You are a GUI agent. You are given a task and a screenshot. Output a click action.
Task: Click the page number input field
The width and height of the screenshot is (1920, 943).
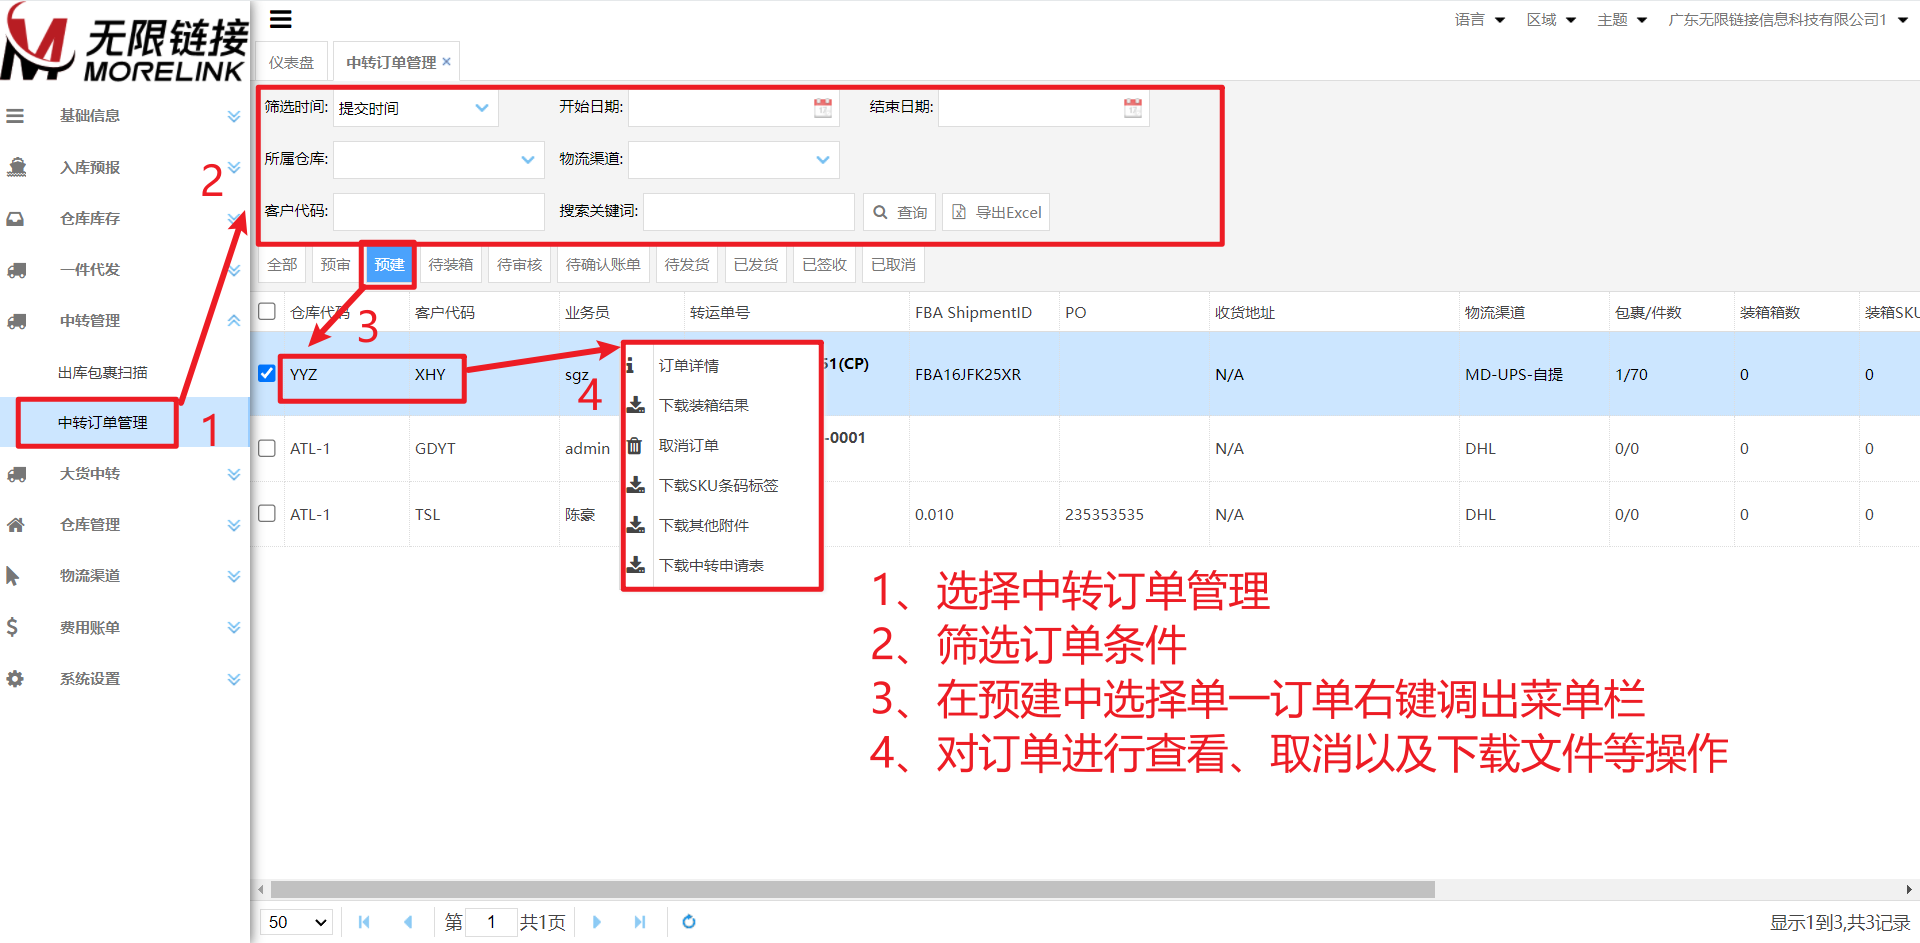point(491,922)
